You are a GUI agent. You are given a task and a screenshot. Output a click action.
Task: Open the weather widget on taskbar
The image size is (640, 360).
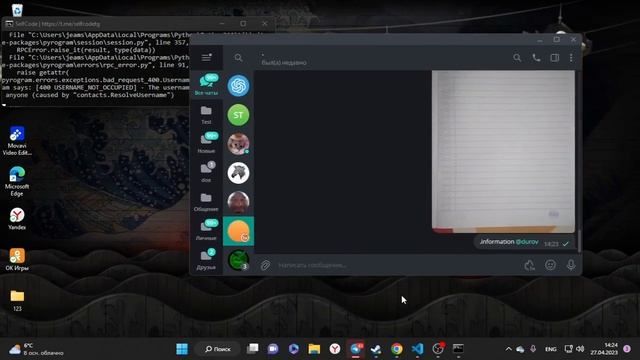36,349
